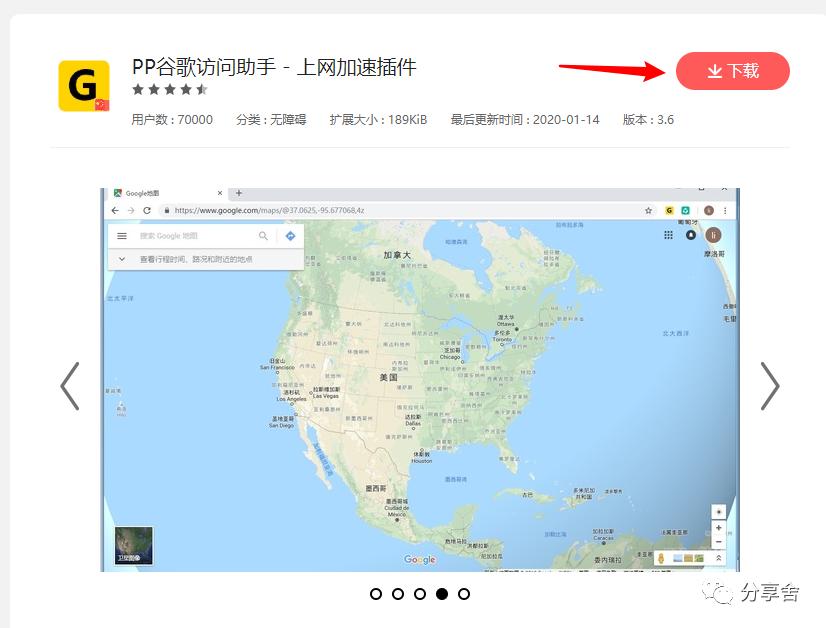
Task: Select the first carousel dot
Action: pyautogui.click(x=374, y=594)
